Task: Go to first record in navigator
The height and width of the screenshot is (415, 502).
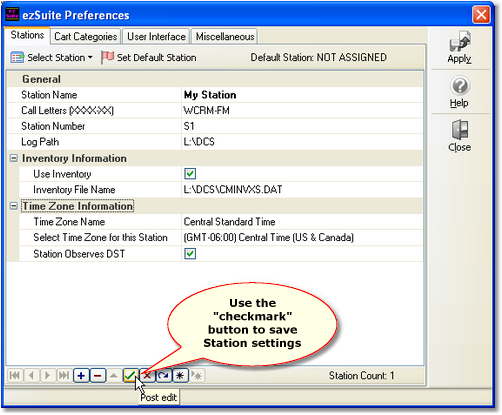Action: [x=15, y=376]
